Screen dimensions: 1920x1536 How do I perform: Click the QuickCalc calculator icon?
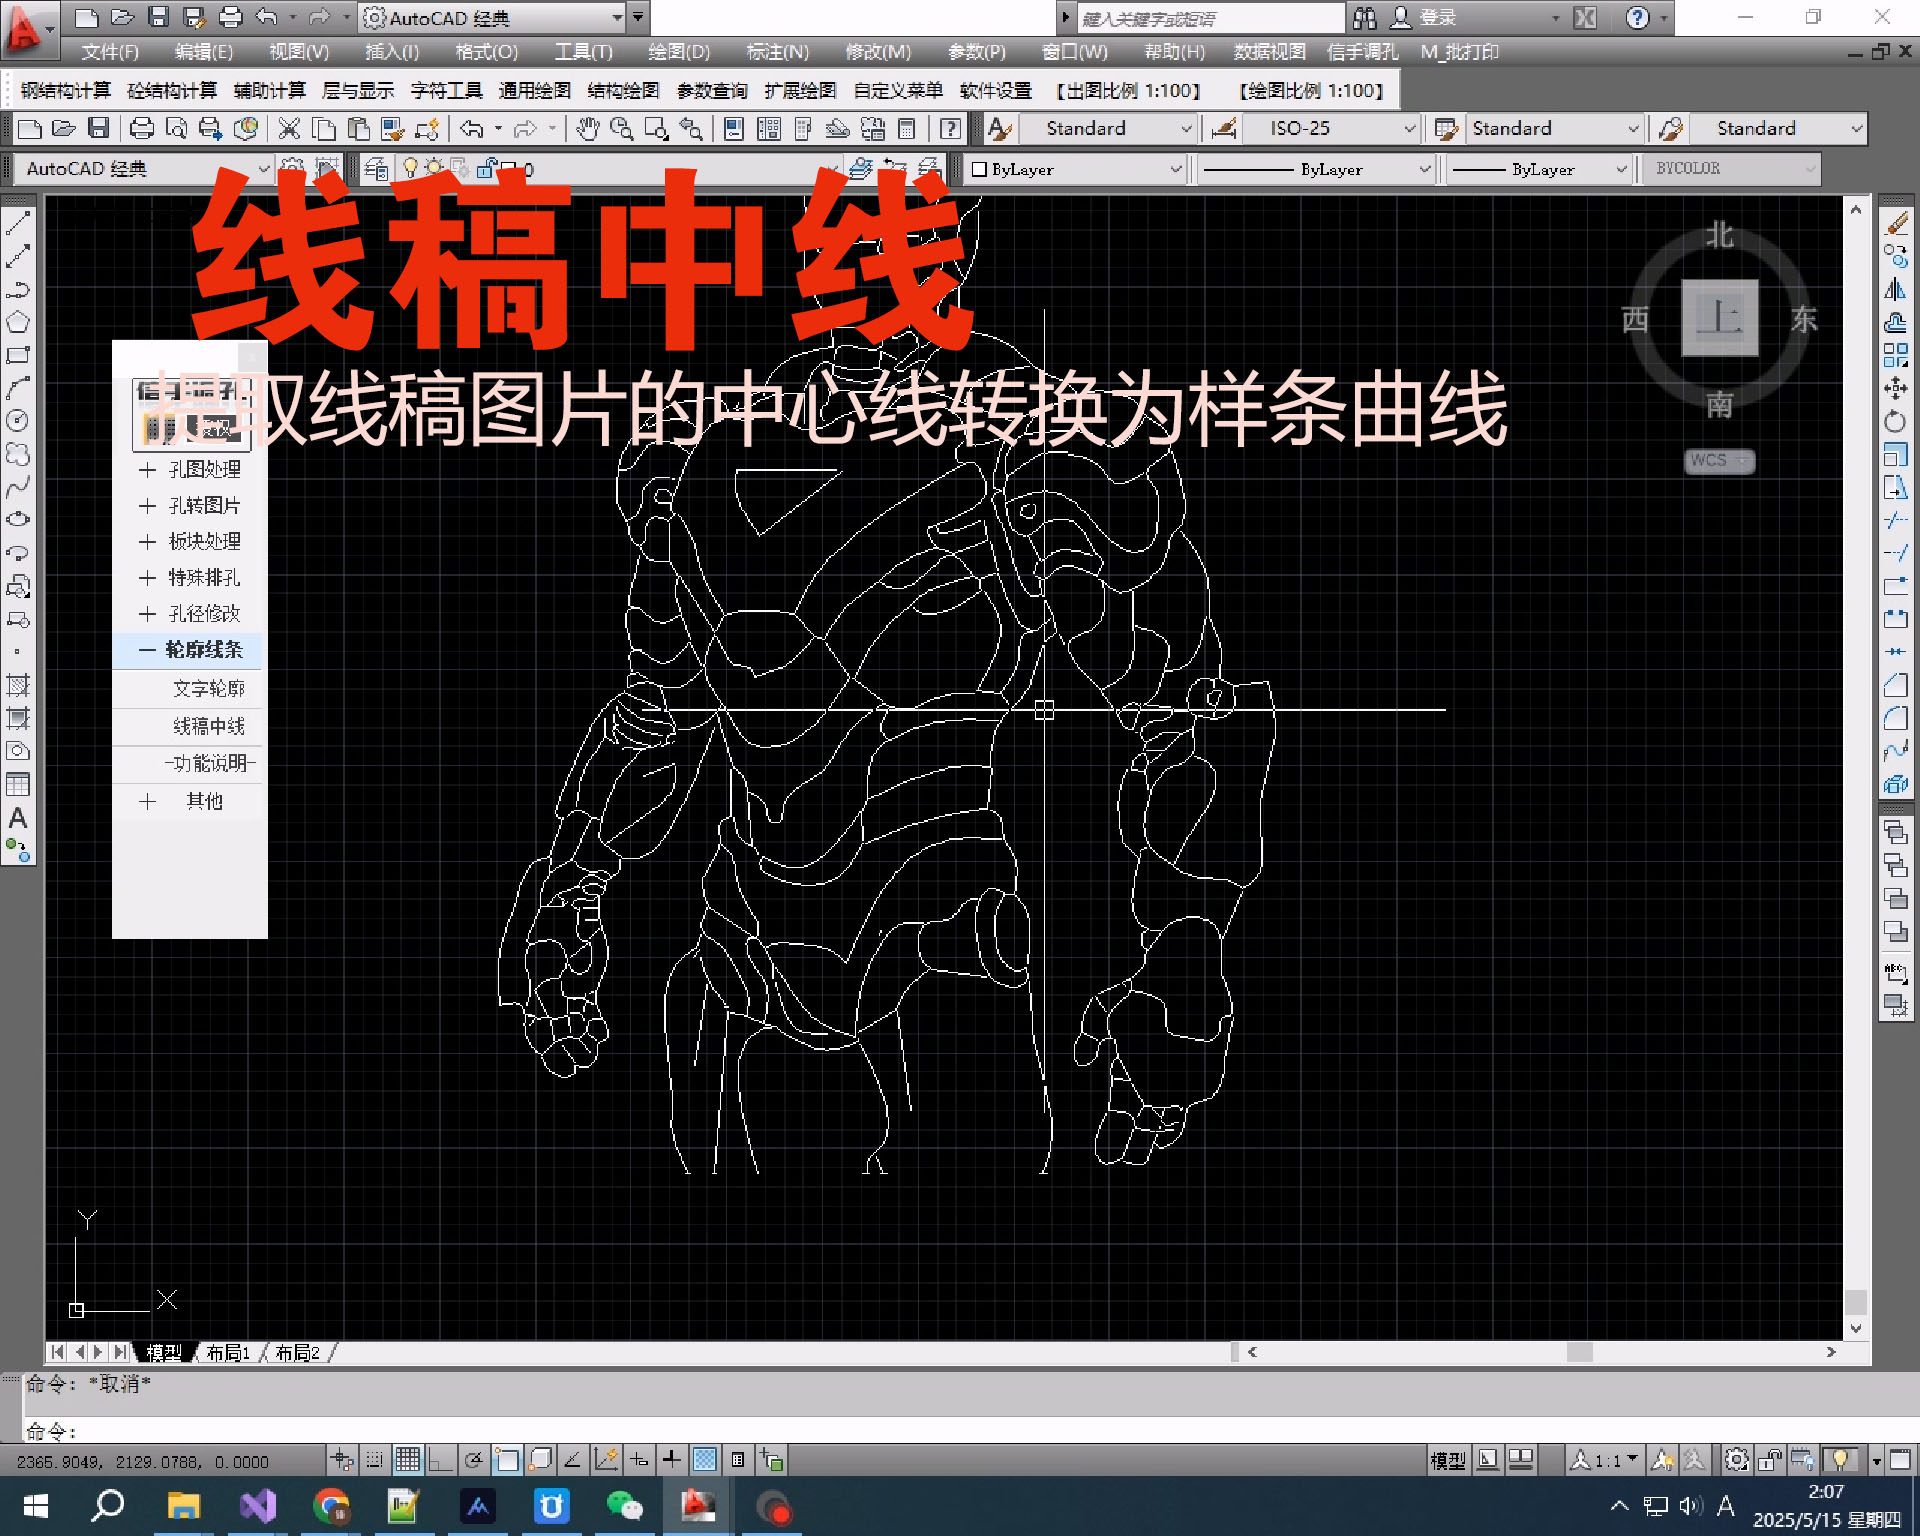tap(906, 128)
